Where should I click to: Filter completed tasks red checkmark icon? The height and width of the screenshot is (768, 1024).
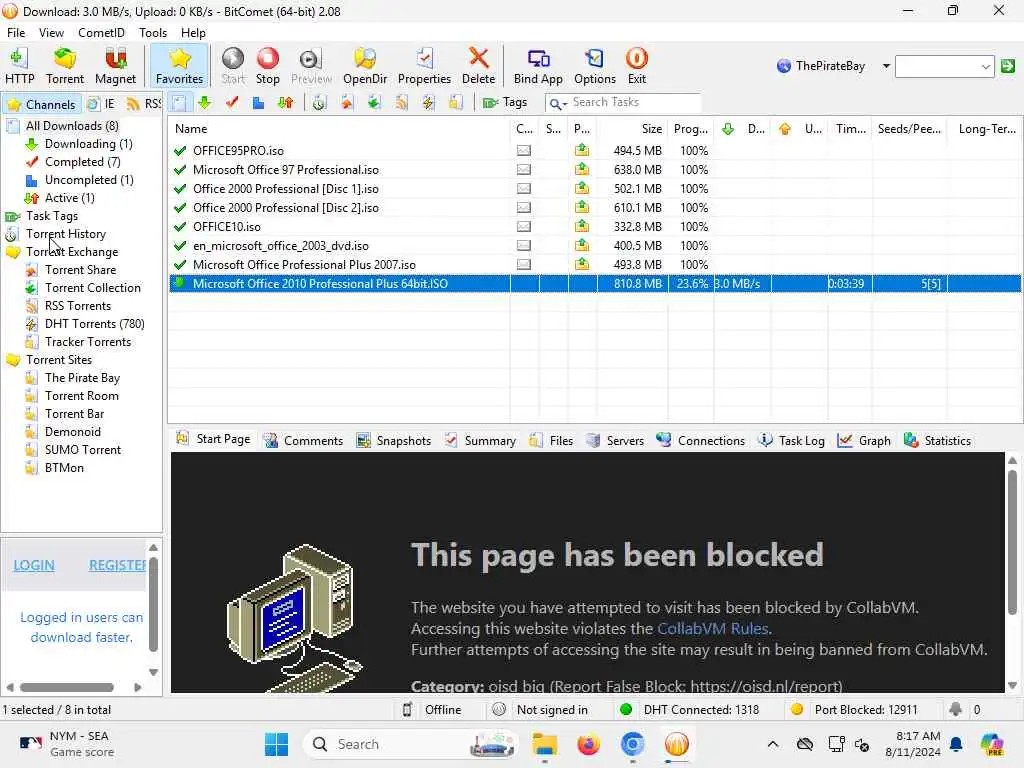click(x=232, y=103)
